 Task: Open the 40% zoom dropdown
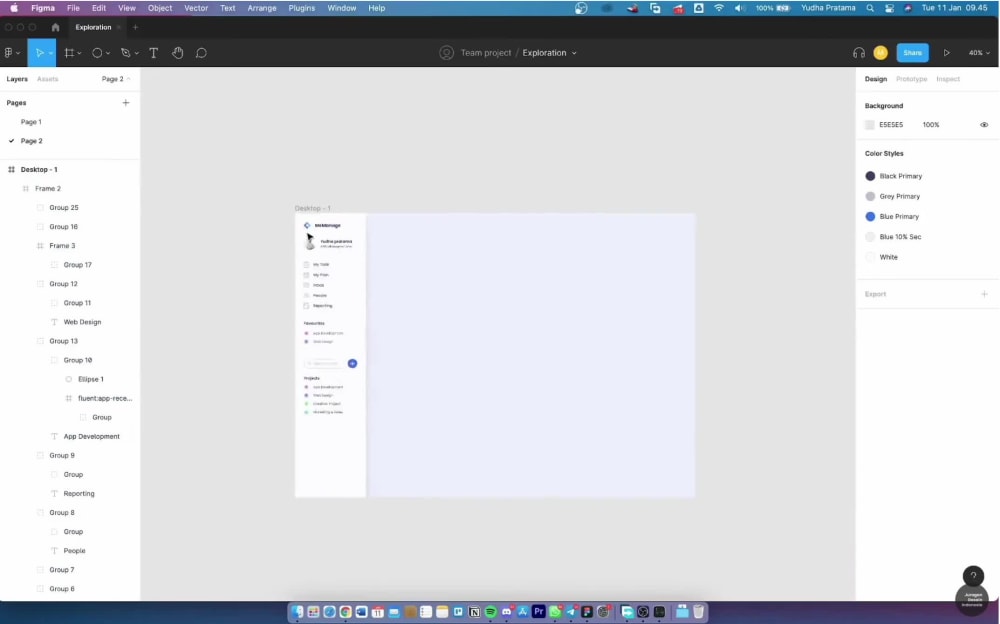tap(979, 53)
